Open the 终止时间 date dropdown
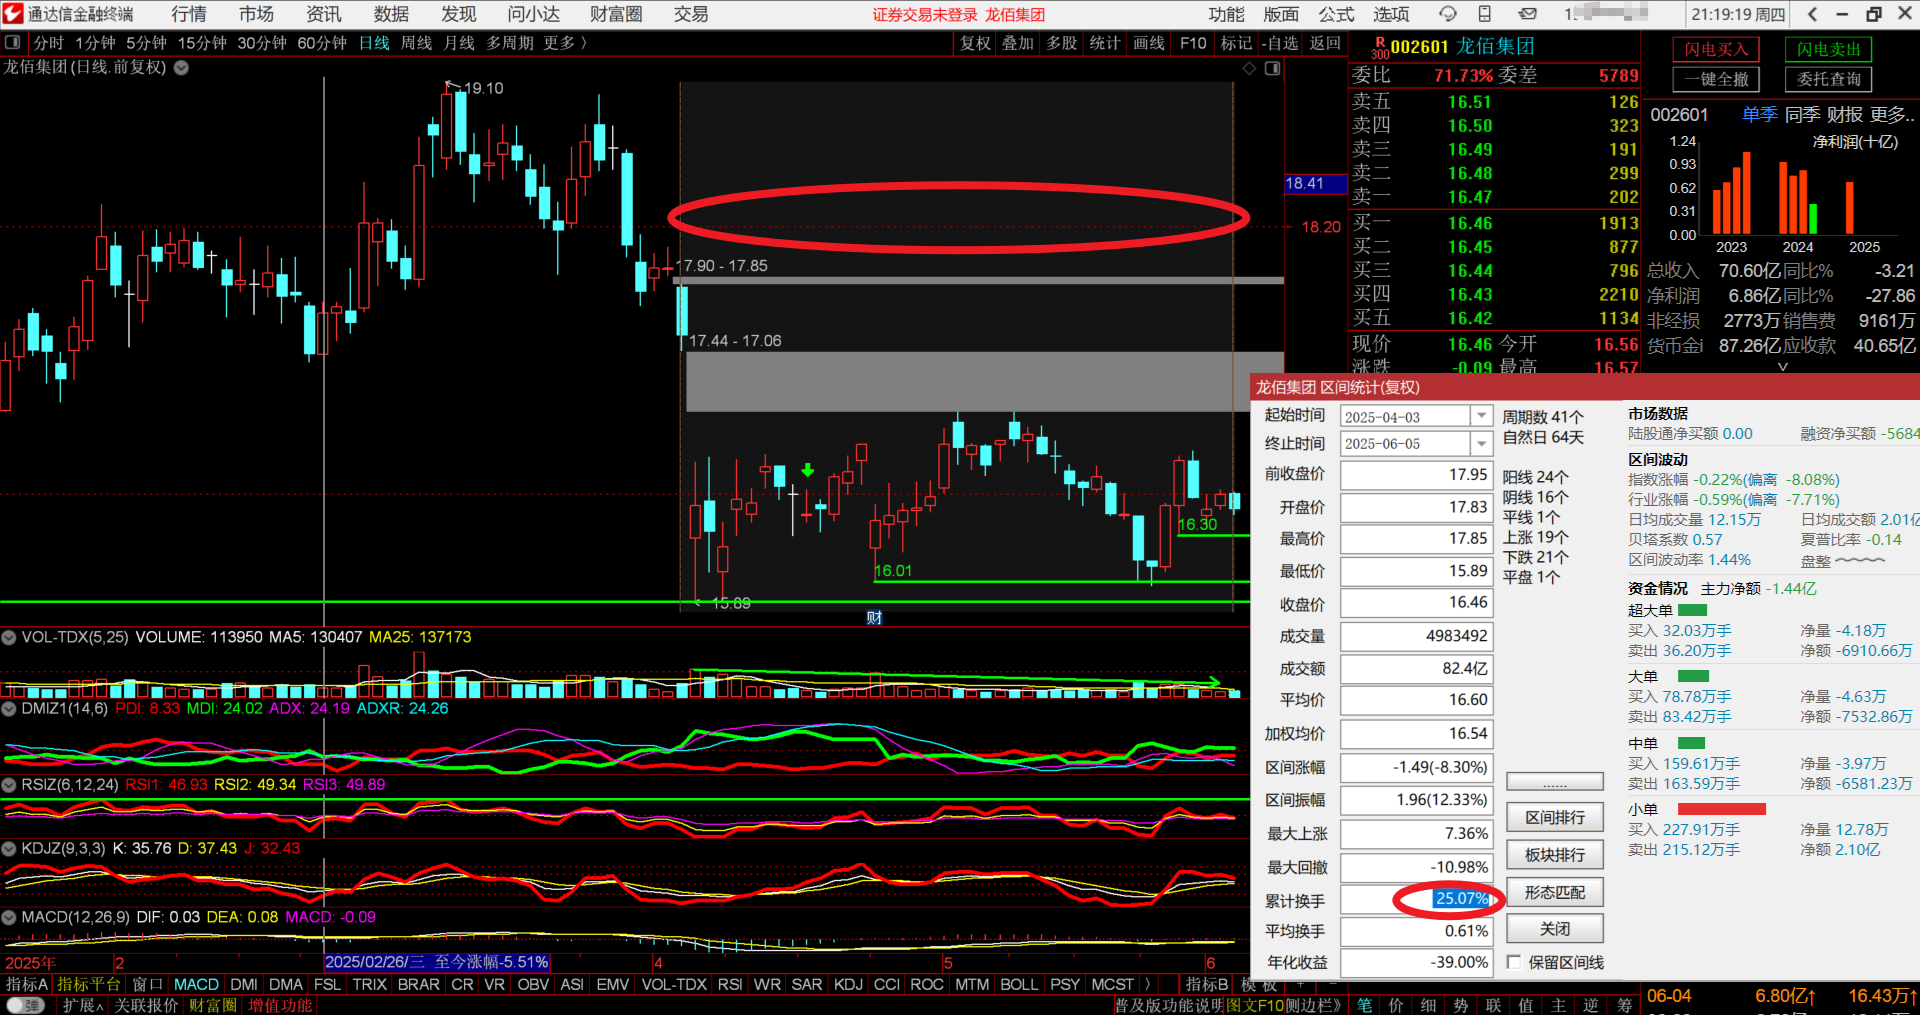 coord(1481,443)
